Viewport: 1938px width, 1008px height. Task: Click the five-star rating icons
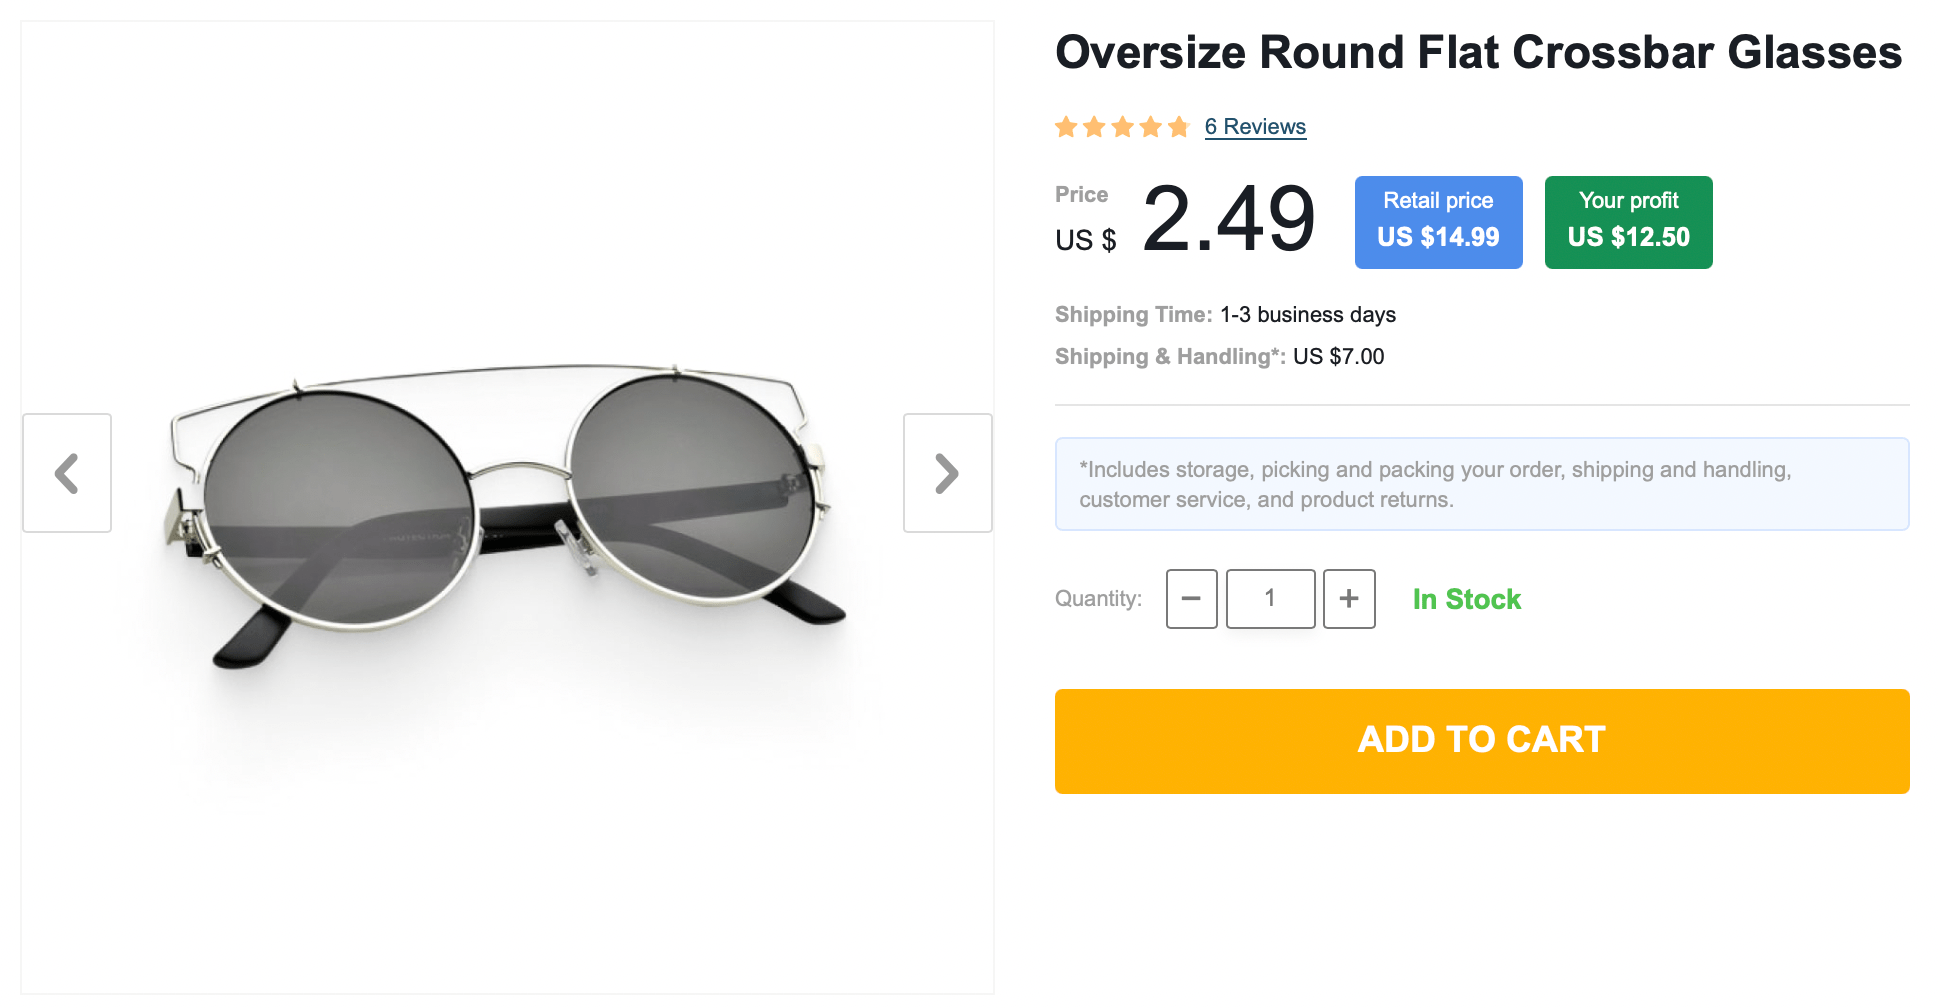(x=1122, y=127)
